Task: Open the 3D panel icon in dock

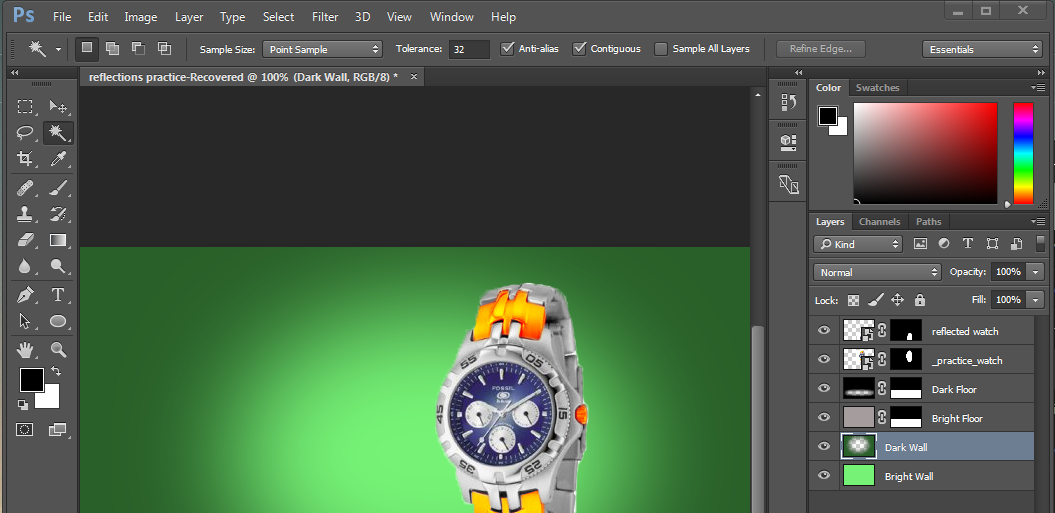Action: 788,141
